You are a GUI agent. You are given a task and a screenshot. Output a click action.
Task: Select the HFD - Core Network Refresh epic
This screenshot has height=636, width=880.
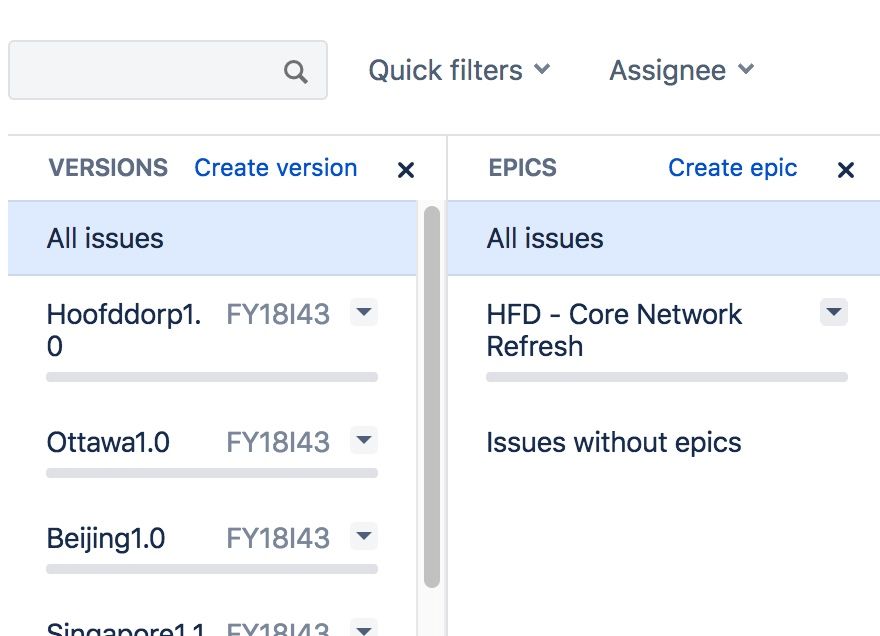614,329
